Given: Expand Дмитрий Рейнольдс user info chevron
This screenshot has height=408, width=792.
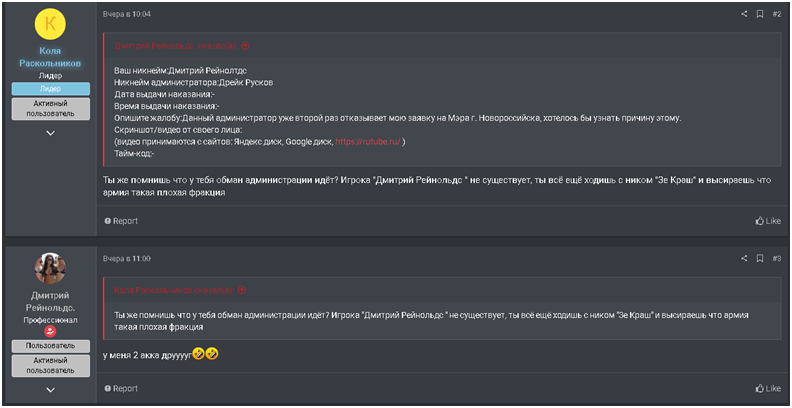Looking at the screenshot, I should pyautogui.click(x=51, y=389).
